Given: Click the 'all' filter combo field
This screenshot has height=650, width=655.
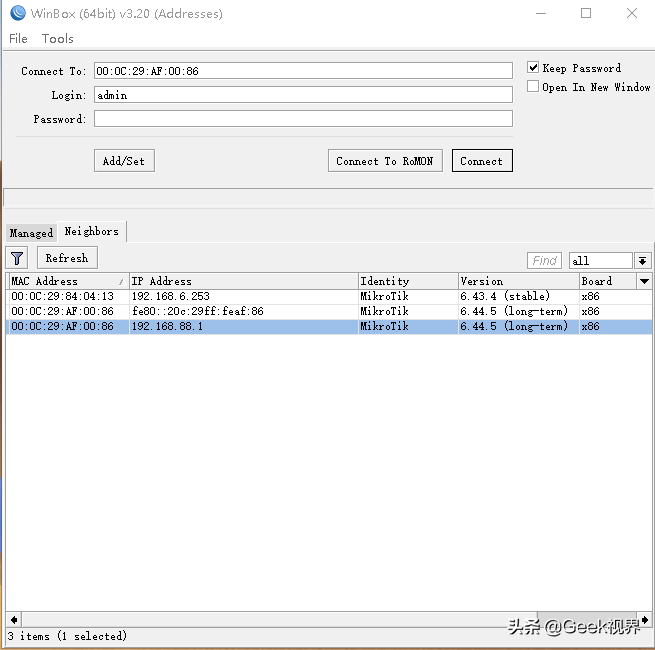Looking at the screenshot, I should (x=601, y=261).
